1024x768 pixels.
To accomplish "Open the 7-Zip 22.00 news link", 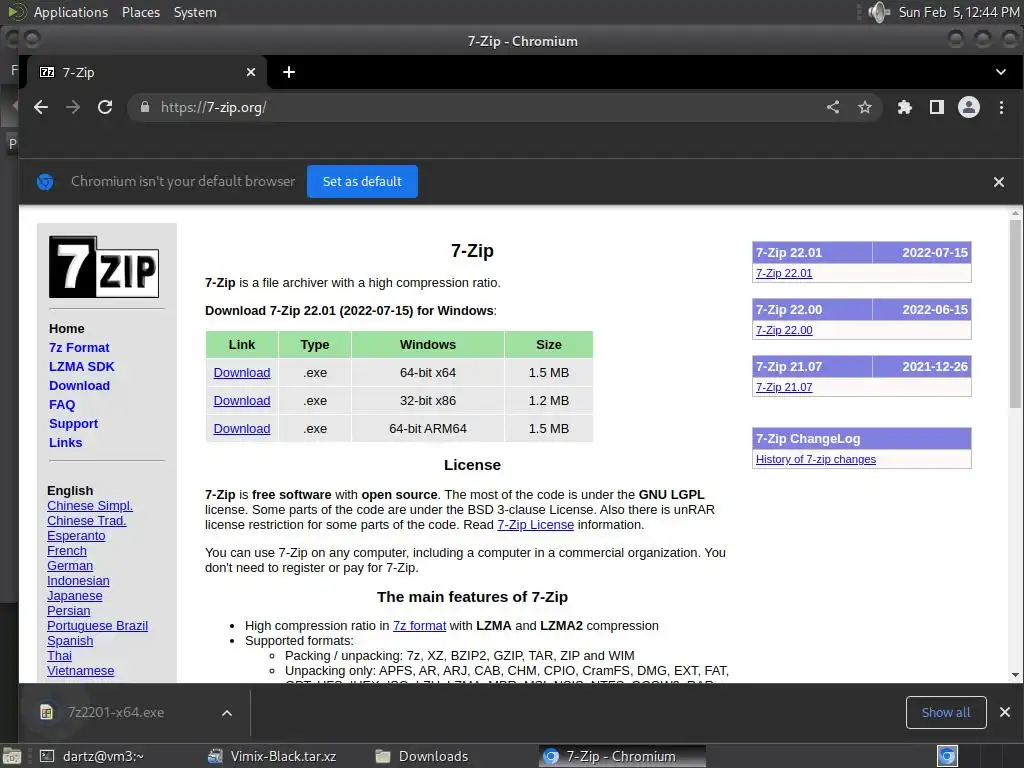I will [784, 330].
